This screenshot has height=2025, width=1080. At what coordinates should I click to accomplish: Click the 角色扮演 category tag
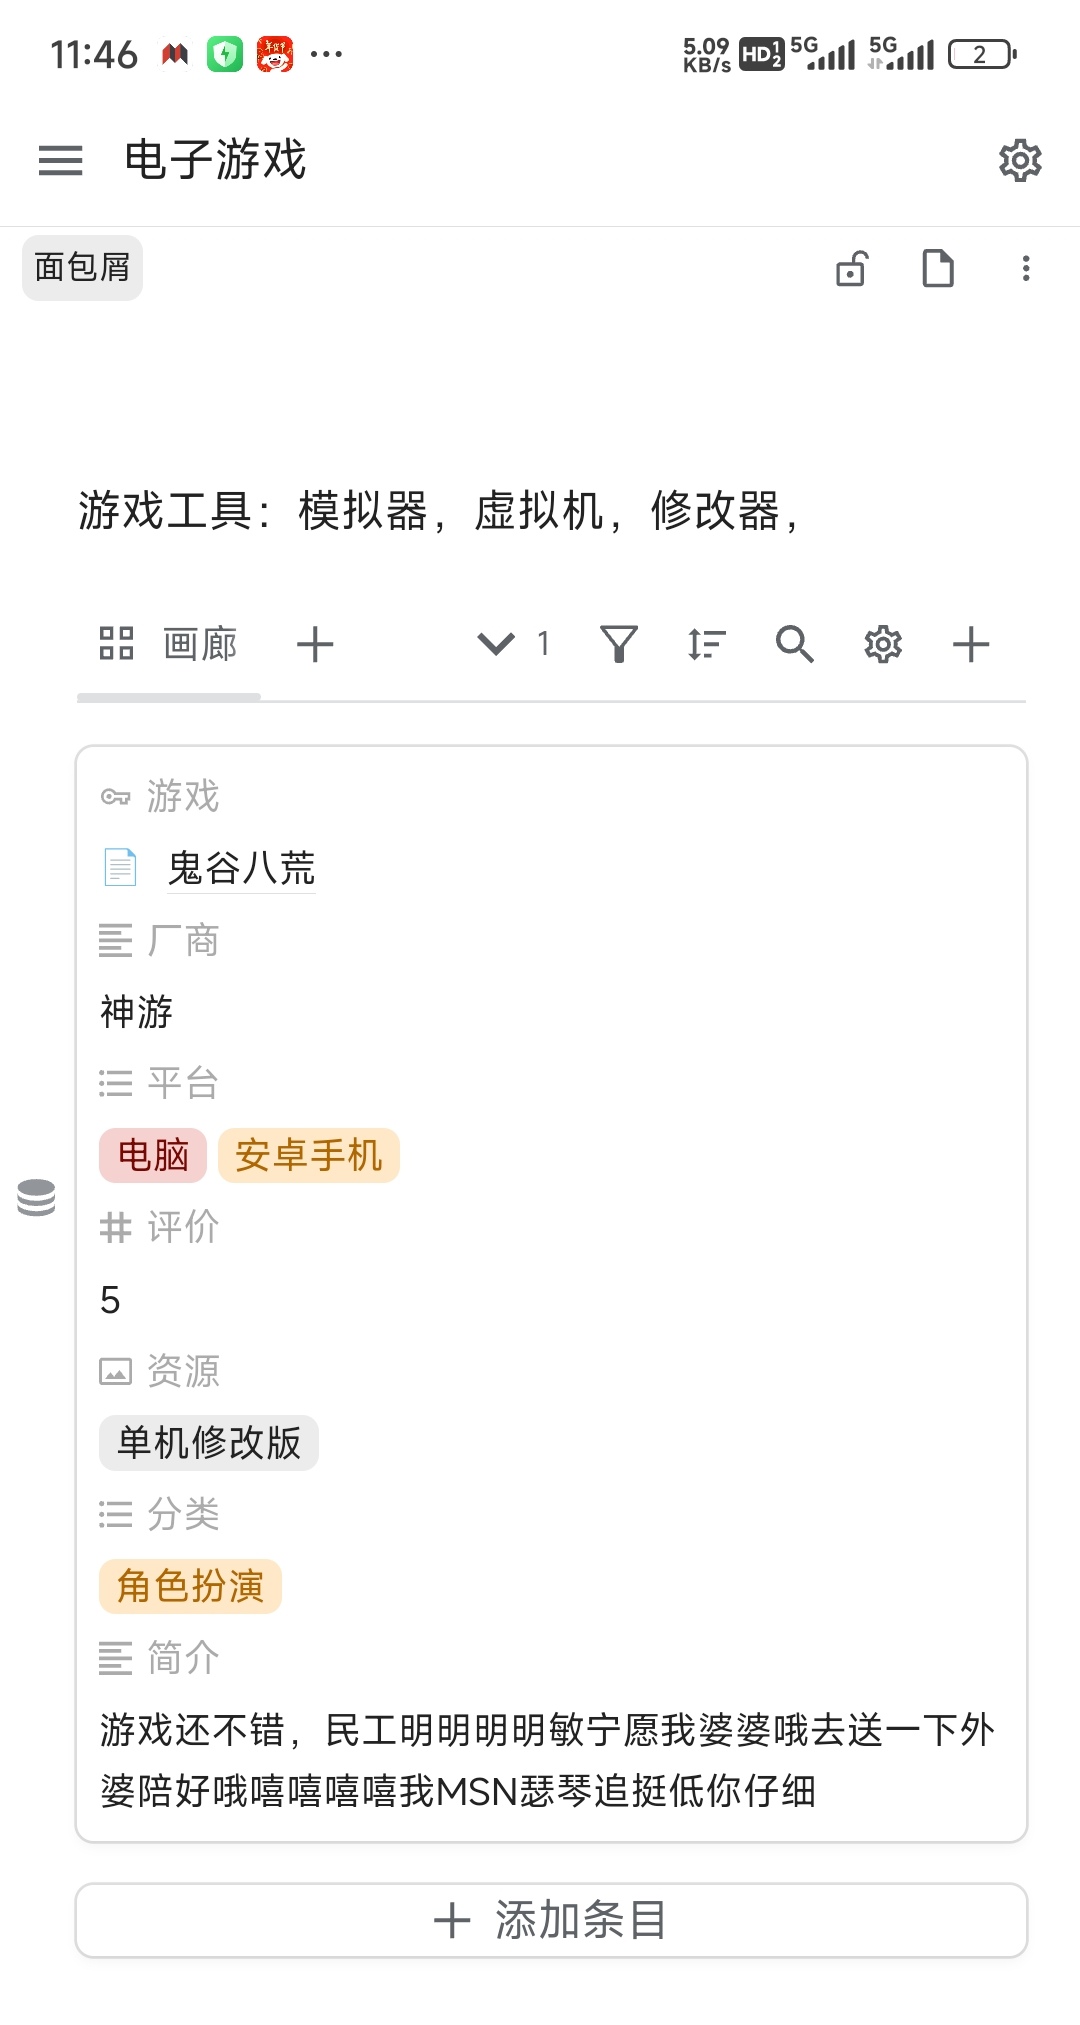click(190, 1587)
